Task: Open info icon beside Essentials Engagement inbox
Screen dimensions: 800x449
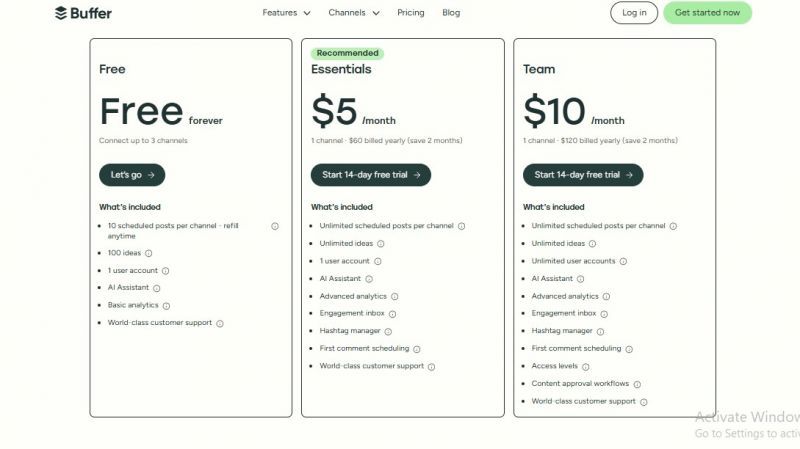Action: [392, 313]
